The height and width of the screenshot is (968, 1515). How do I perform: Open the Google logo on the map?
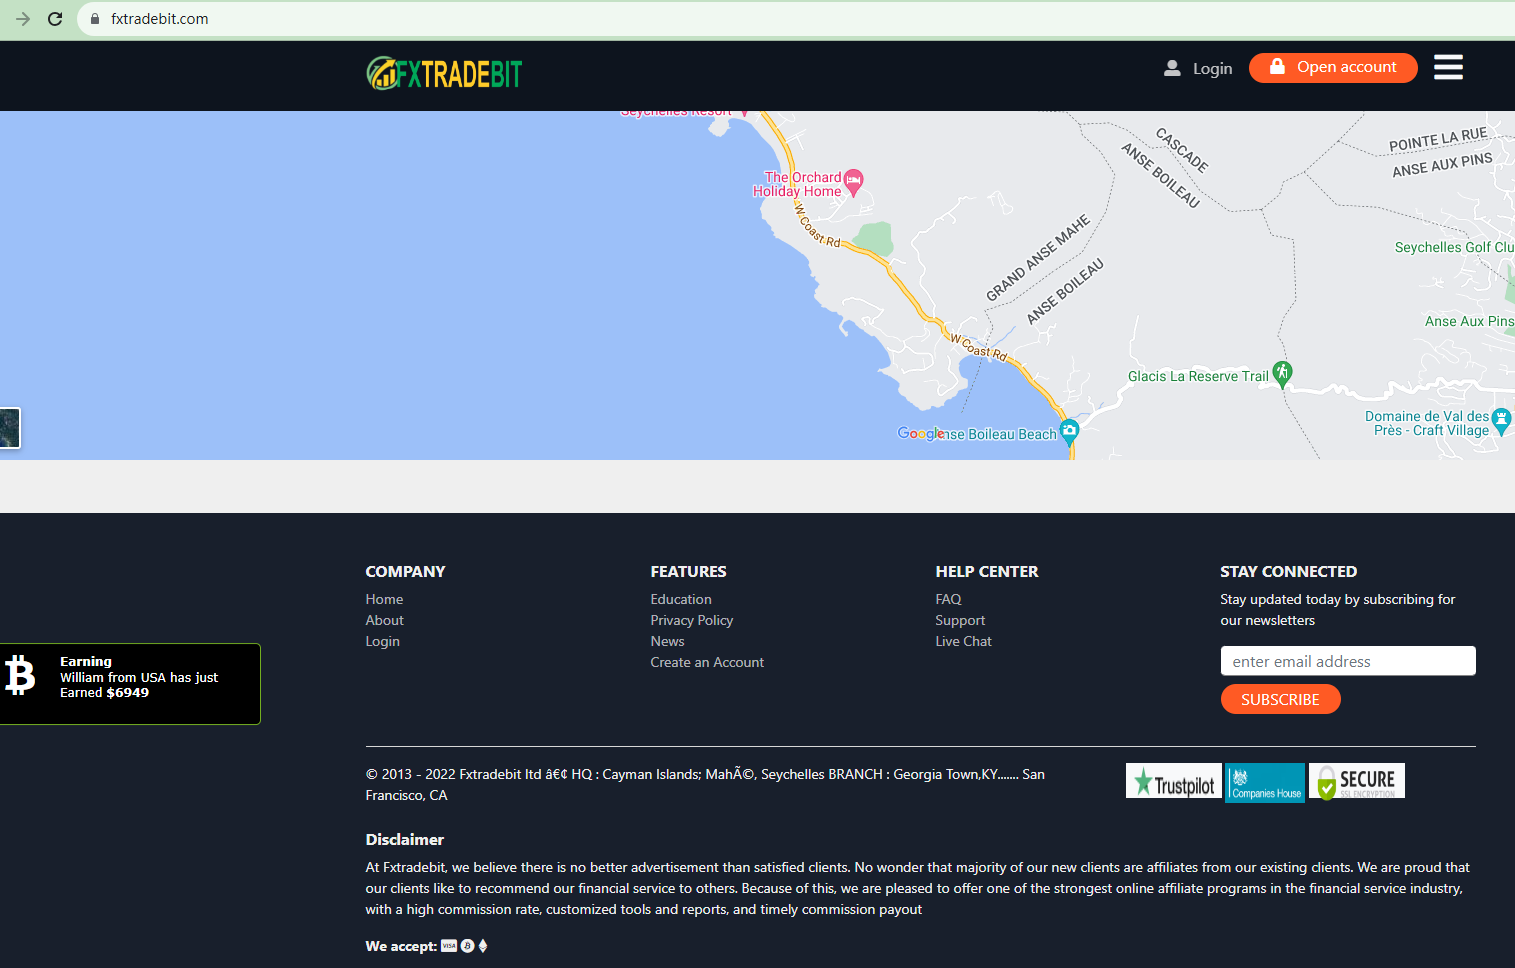[919, 433]
